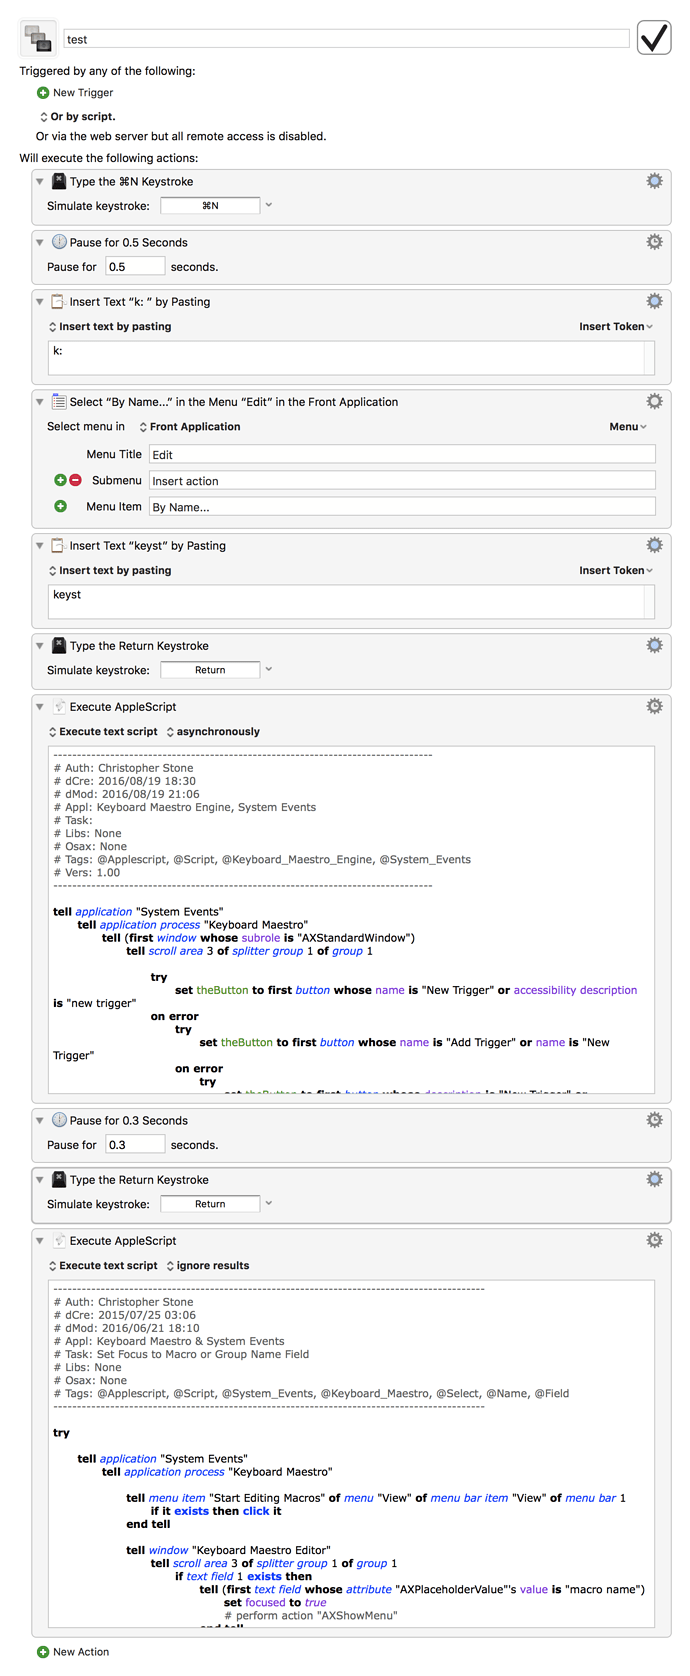The width and height of the screenshot is (690, 1676).
Task: Click the clock icon of Pause 0.5 Seconds
Action: click(x=59, y=242)
